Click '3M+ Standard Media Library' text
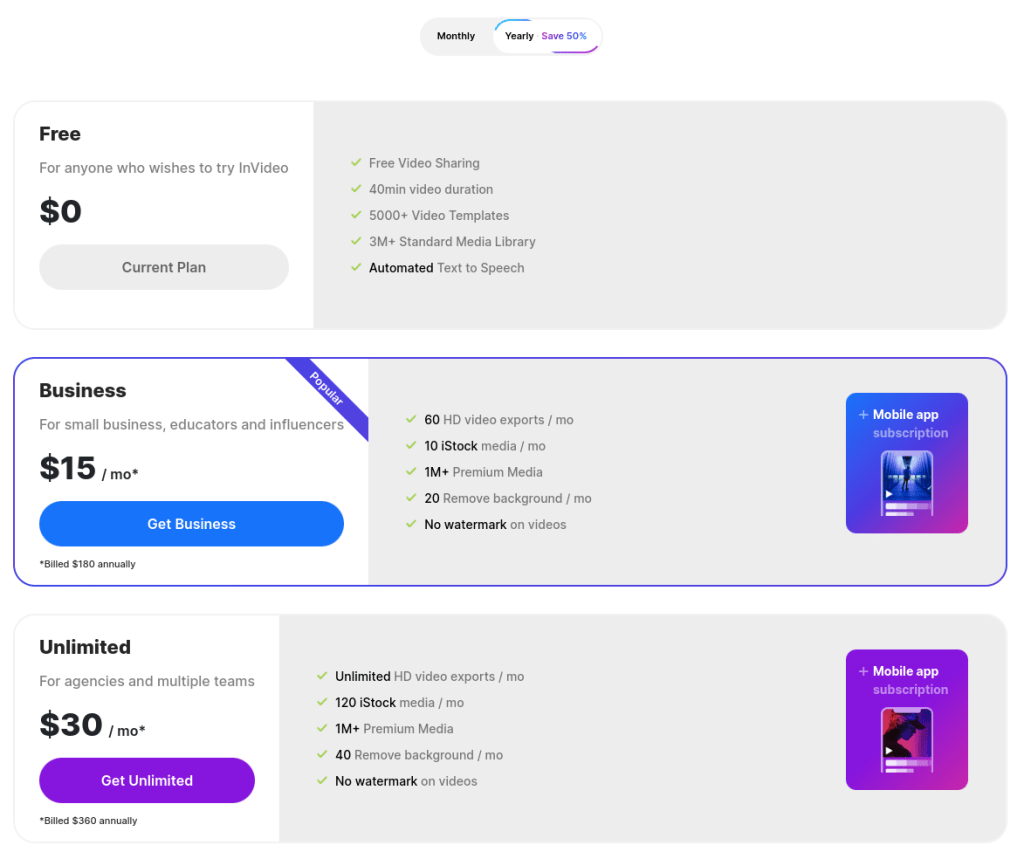 click(x=452, y=242)
